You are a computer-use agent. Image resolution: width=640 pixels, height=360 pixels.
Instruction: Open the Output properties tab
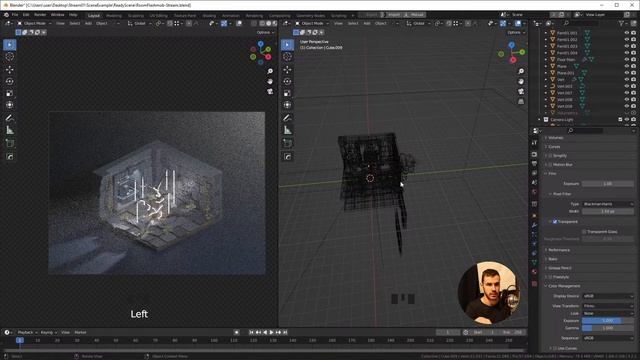click(x=534, y=163)
